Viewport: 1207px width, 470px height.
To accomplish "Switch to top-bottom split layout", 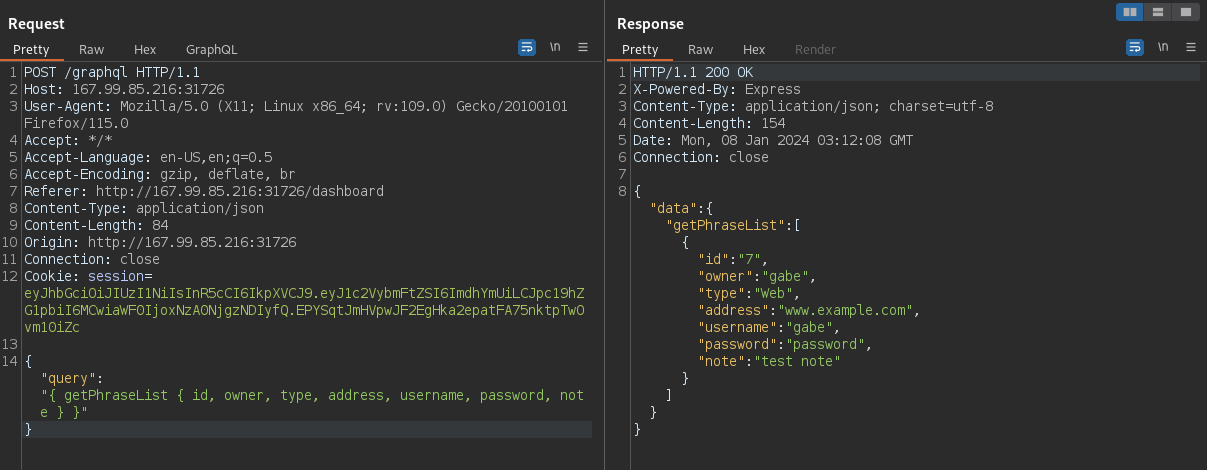I will tap(1158, 12).
